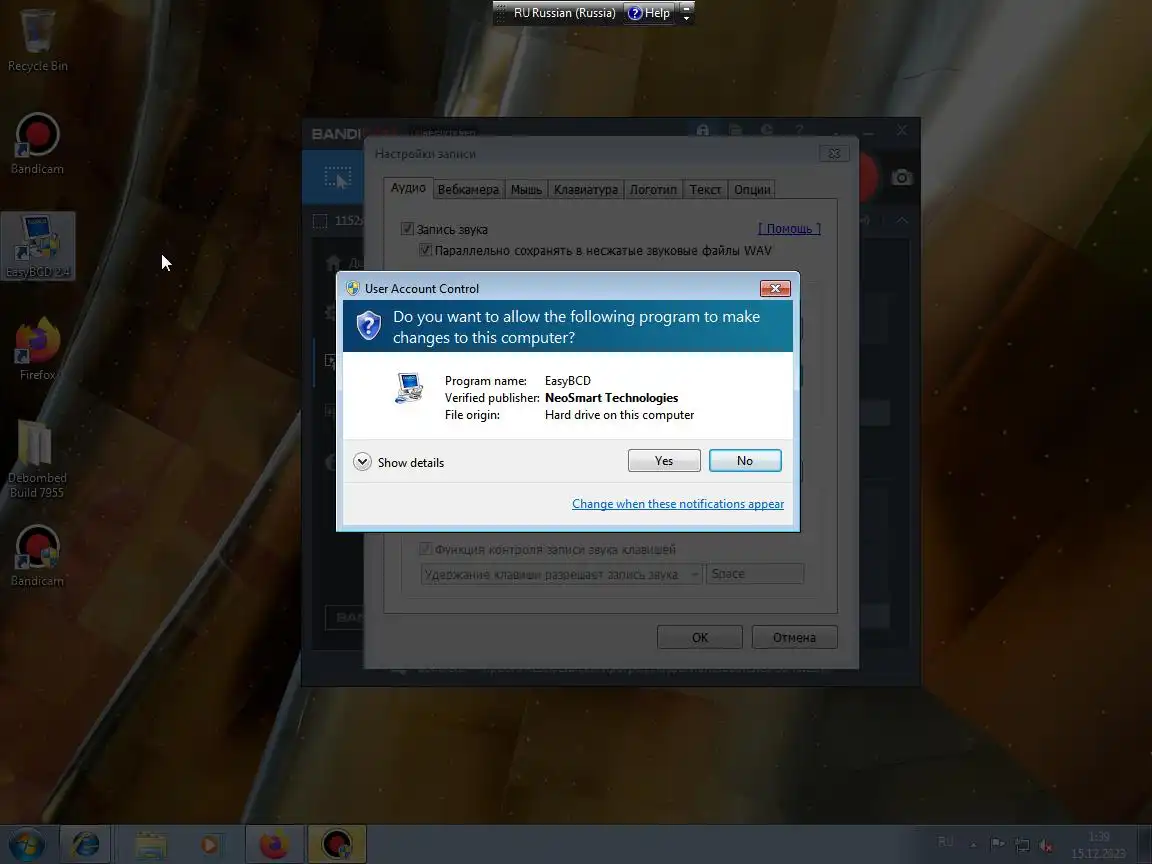Click the EasyBCD program icon in the UAC dialog
The image size is (1152, 864).
(408, 387)
